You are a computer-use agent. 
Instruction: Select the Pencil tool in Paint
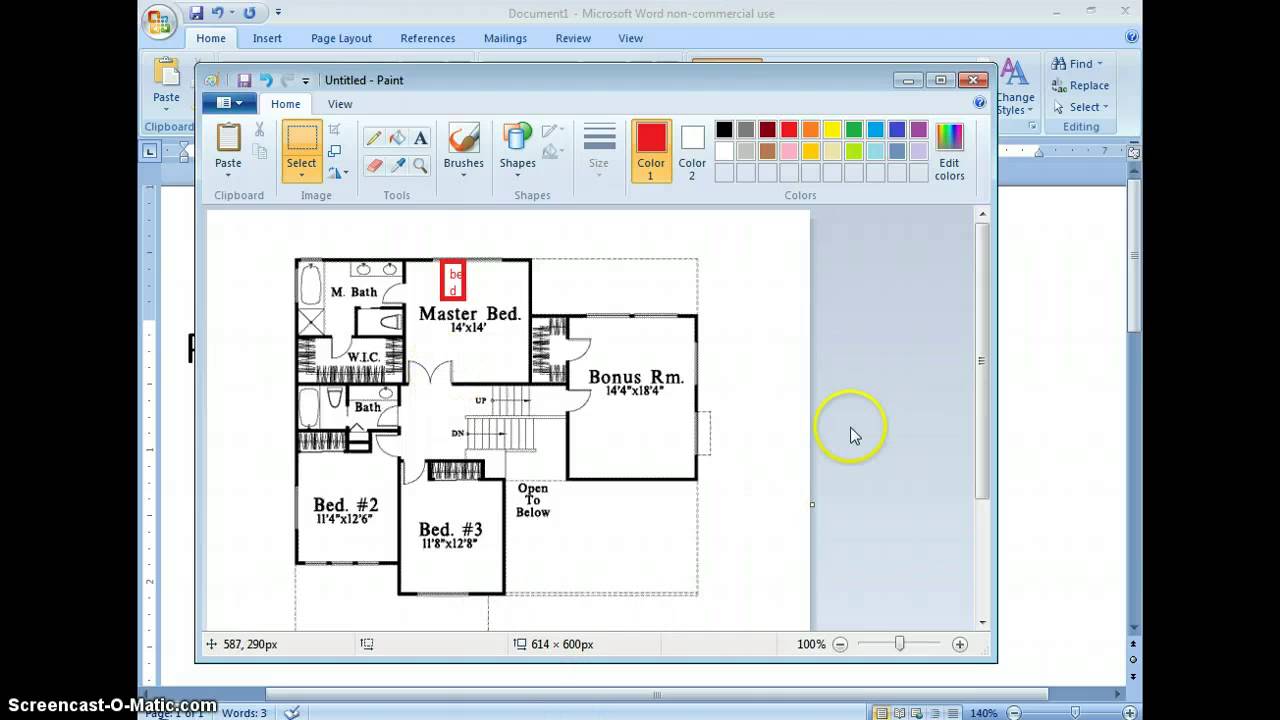[374, 139]
